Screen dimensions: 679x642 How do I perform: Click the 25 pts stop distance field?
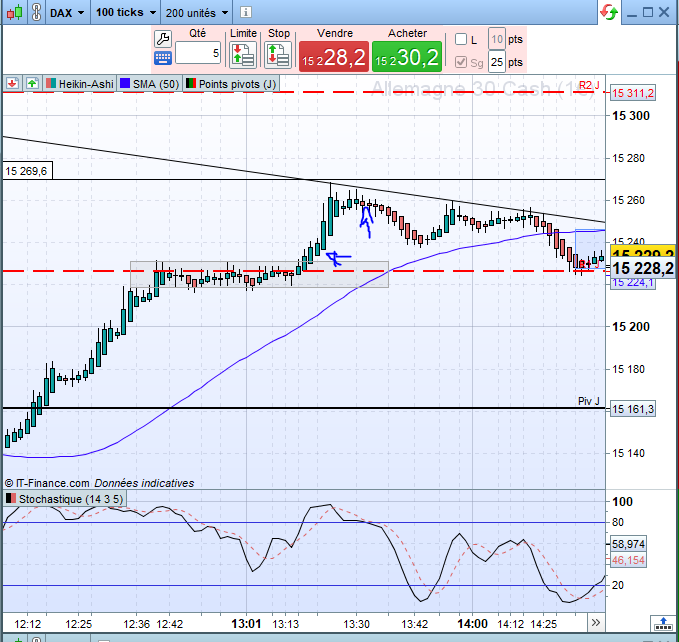point(497,62)
